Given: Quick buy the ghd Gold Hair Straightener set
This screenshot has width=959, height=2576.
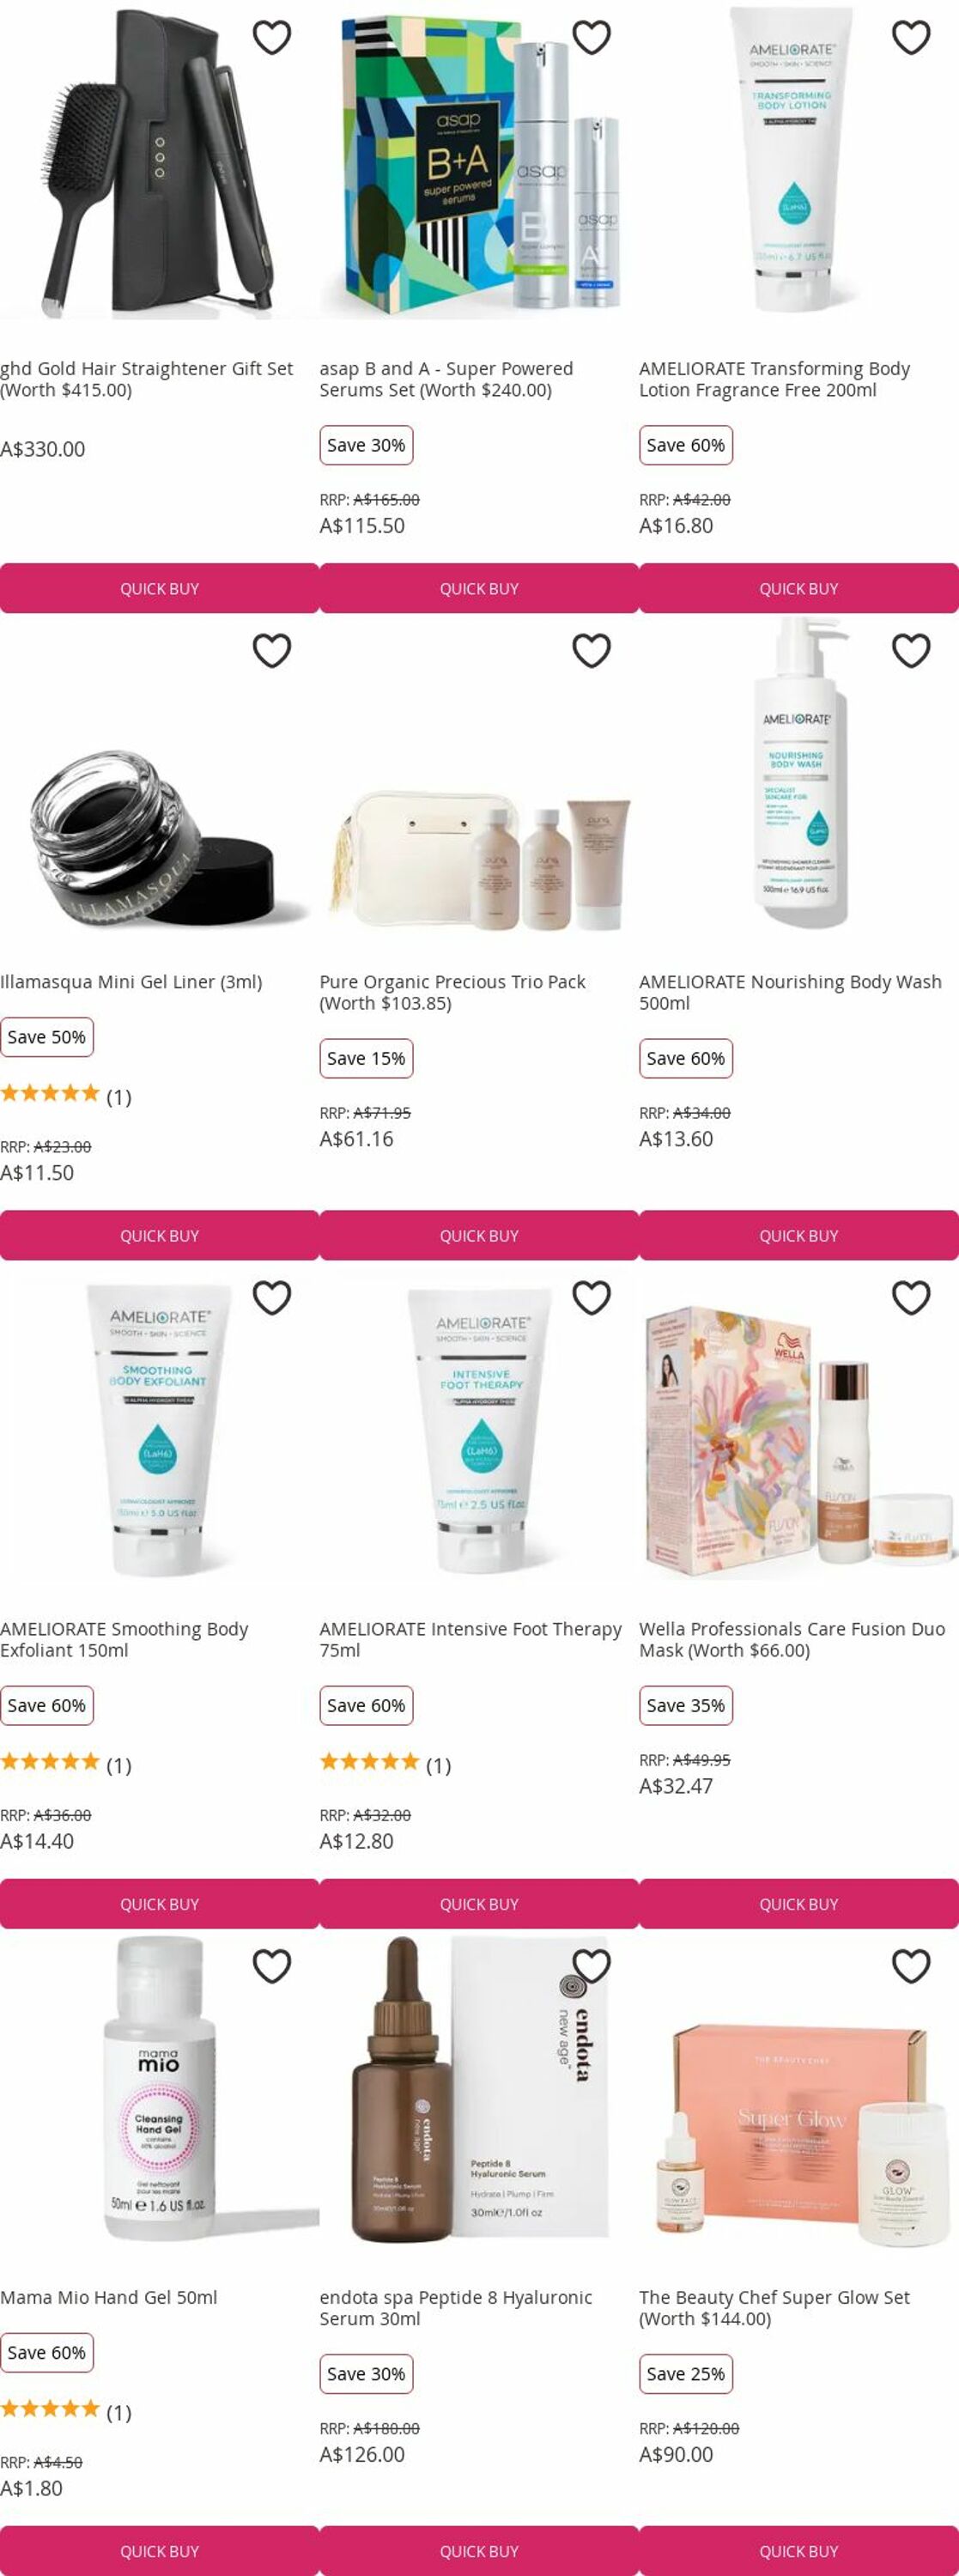Looking at the screenshot, I should [x=159, y=588].
